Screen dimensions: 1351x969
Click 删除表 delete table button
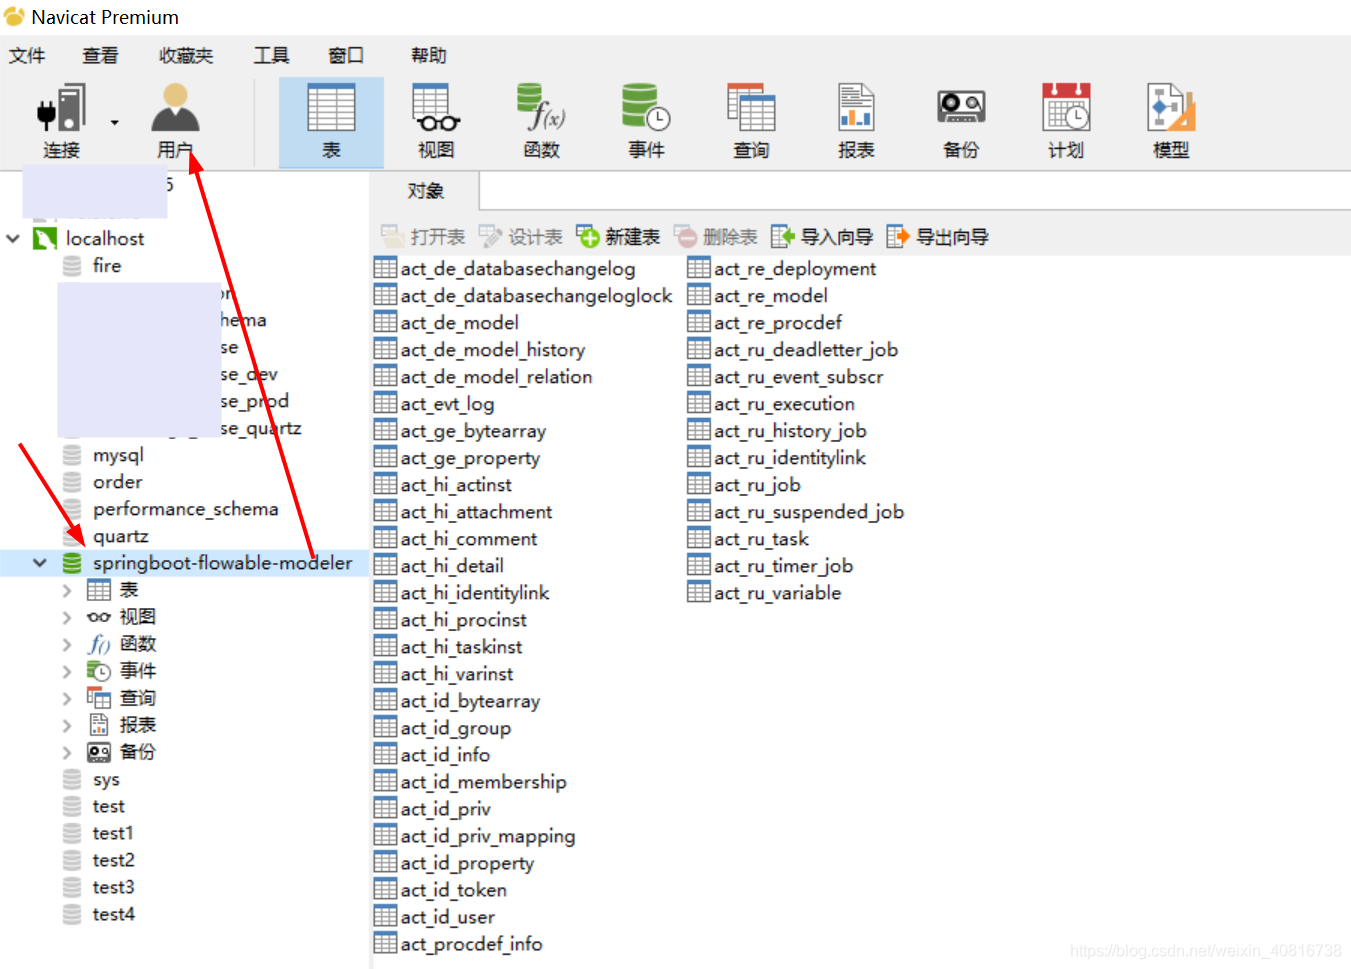(716, 237)
